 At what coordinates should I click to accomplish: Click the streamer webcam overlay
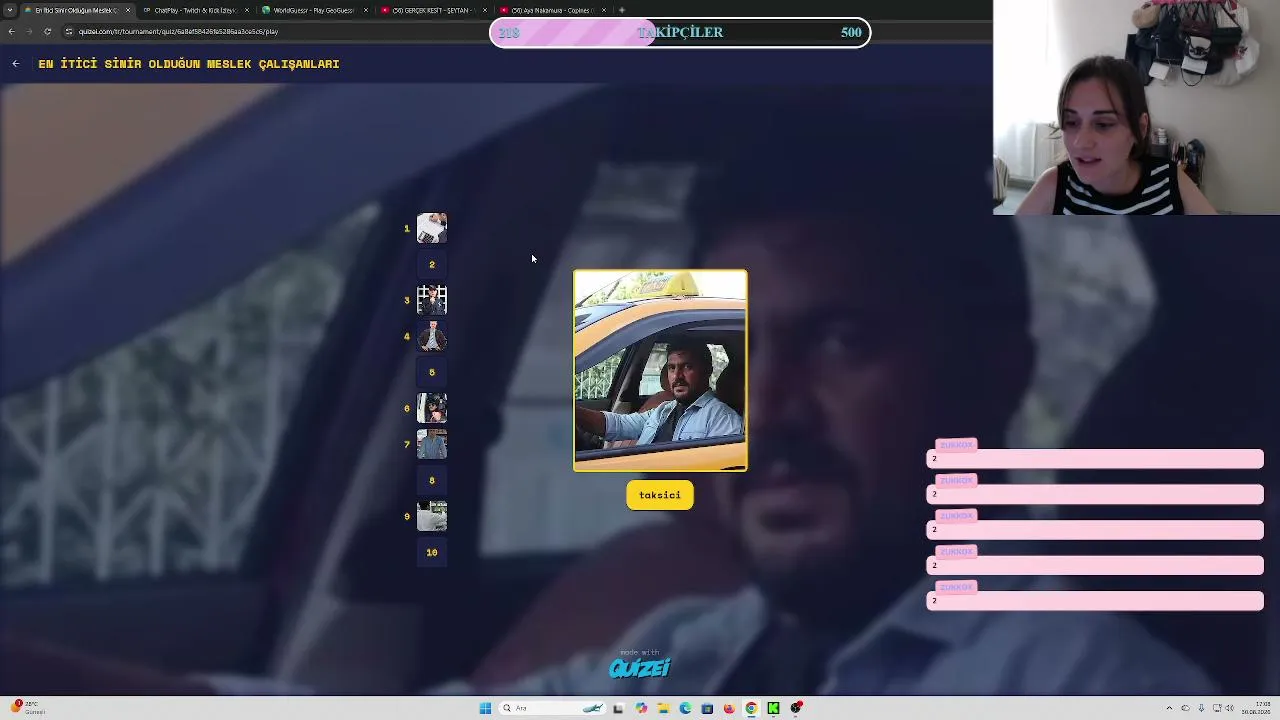pos(1136,107)
